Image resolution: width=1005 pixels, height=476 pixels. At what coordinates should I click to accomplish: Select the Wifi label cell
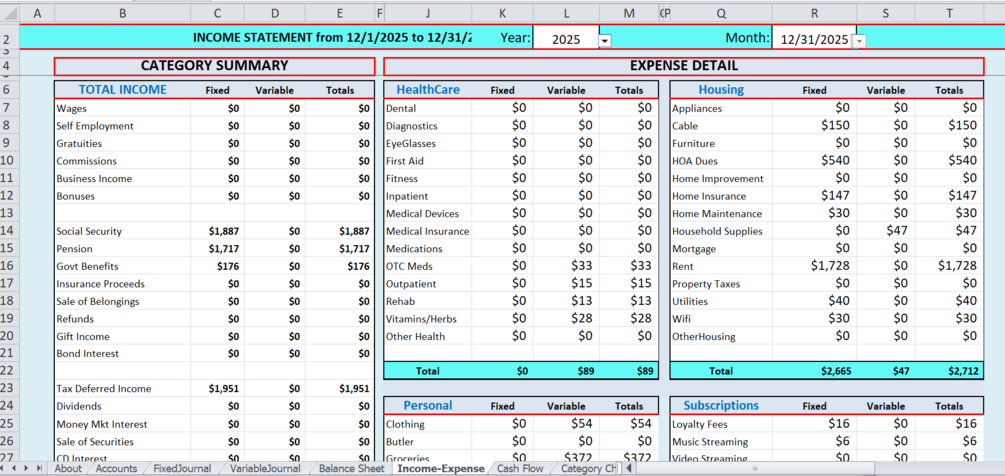click(721, 319)
